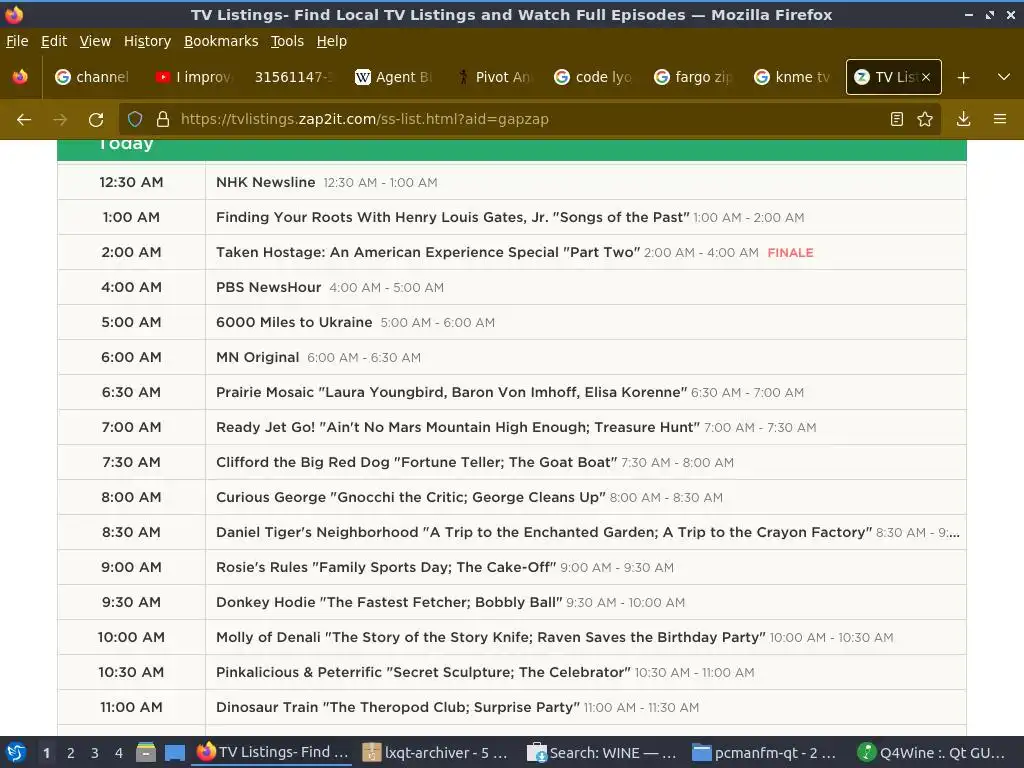Open 6000 Miles to Ukraine listing
The height and width of the screenshot is (768, 1024).
click(x=294, y=322)
